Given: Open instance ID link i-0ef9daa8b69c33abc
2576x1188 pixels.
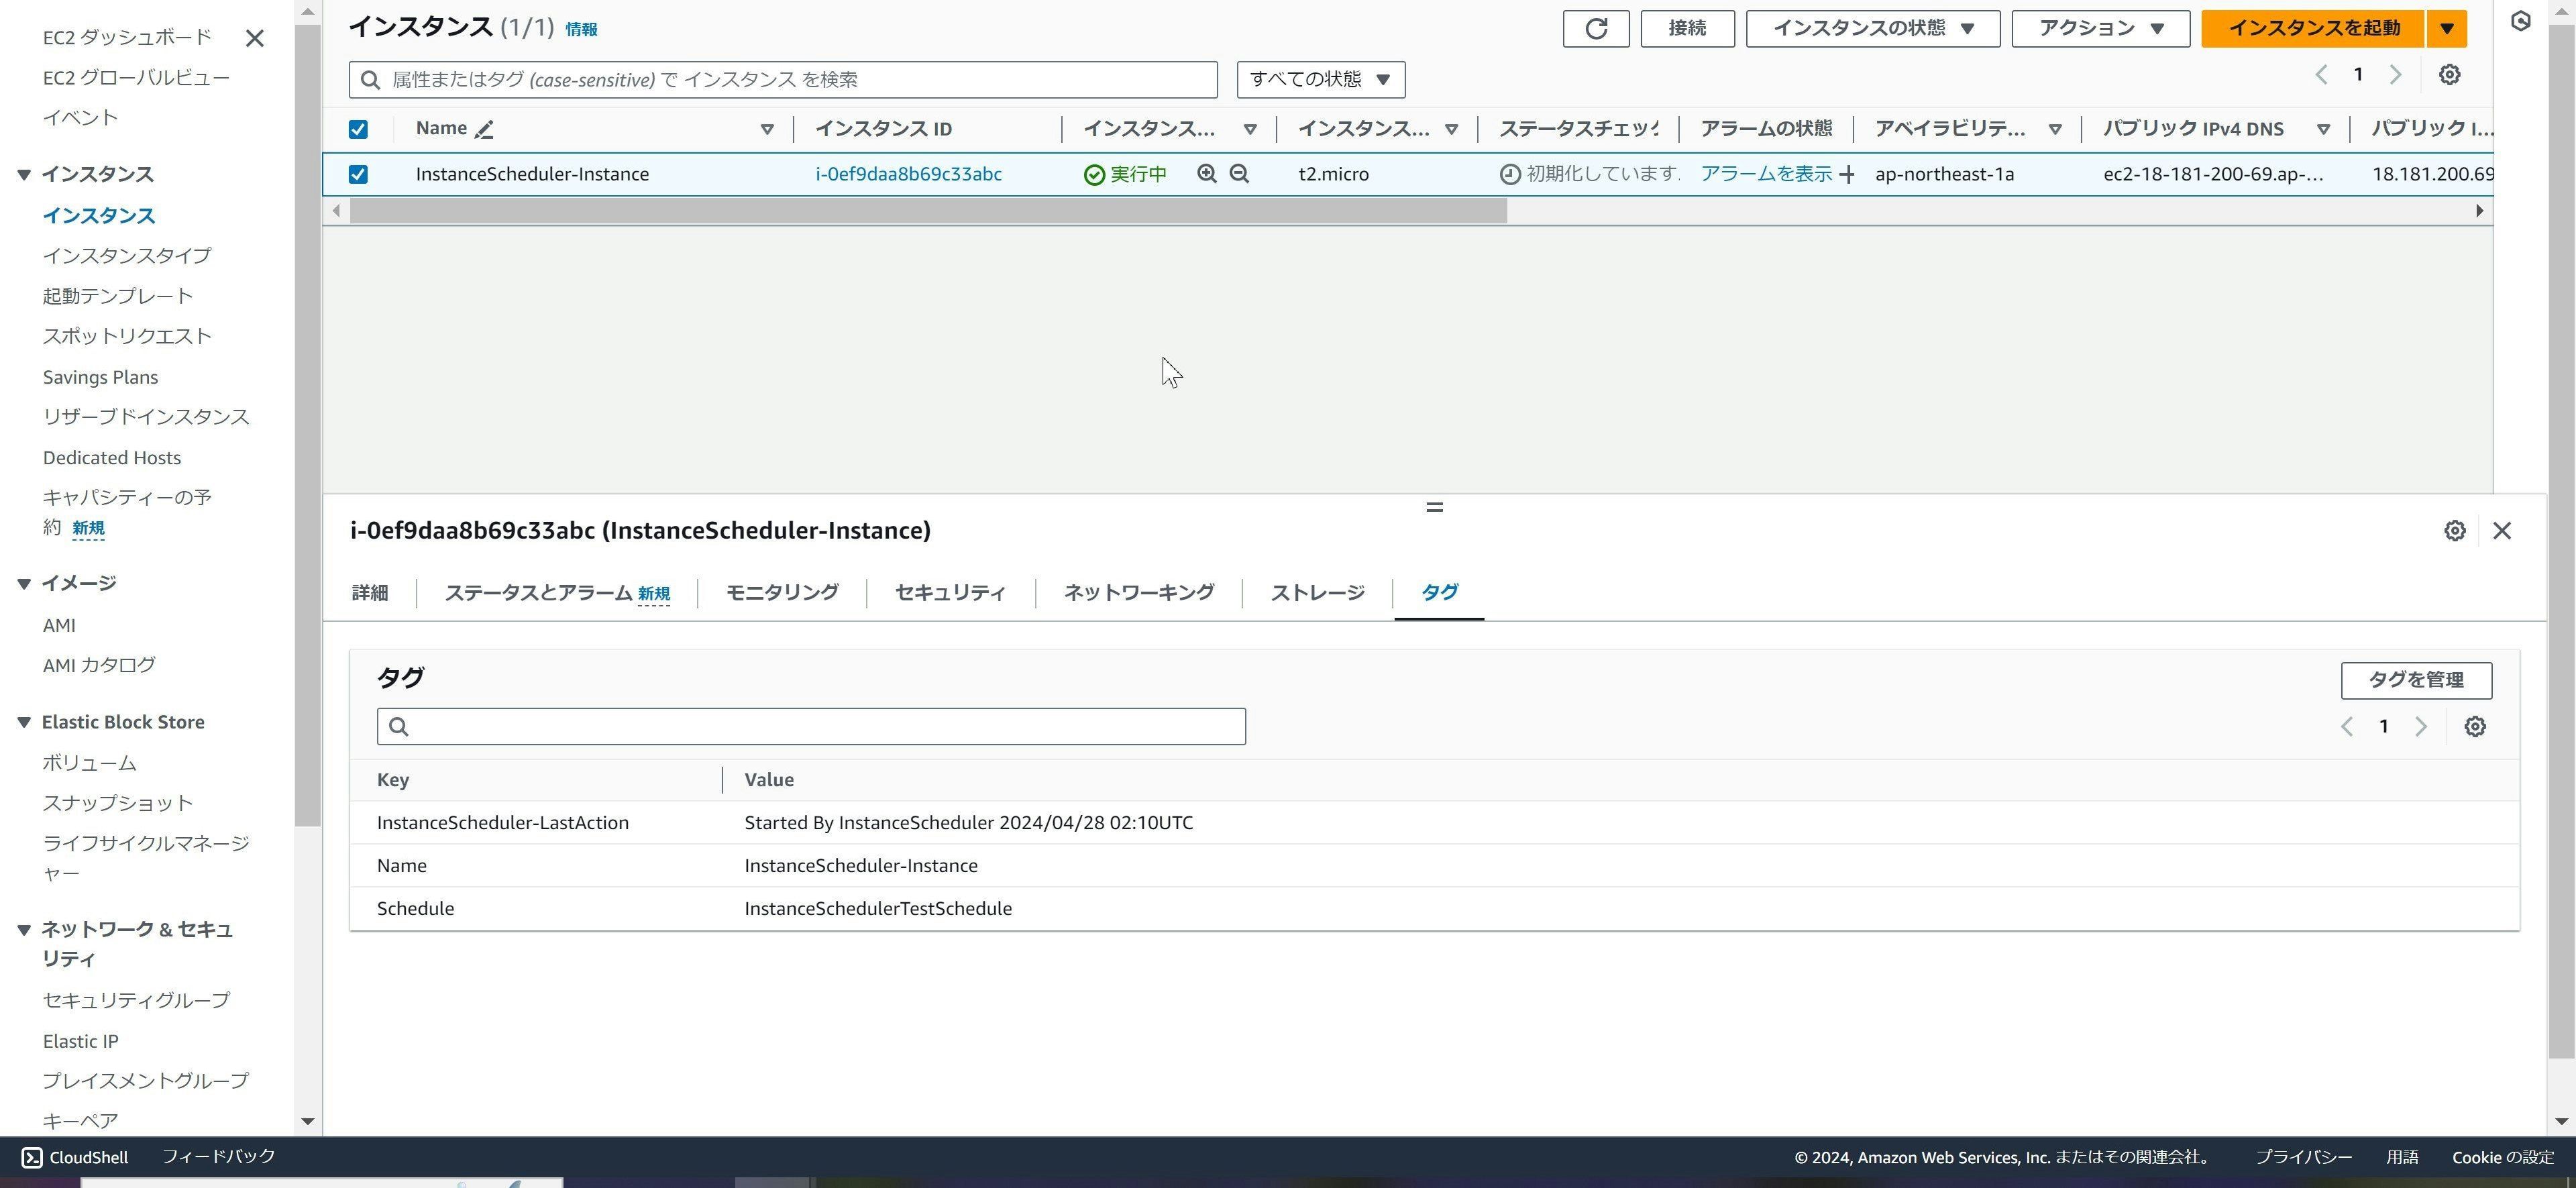Looking at the screenshot, I should [908, 174].
